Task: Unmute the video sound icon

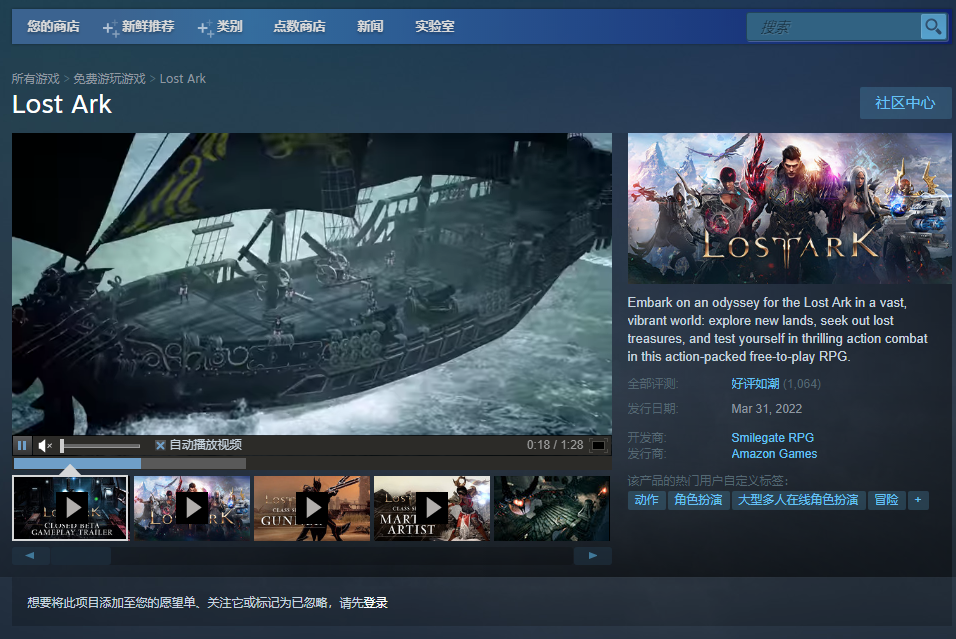Action: tap(45, 446)
